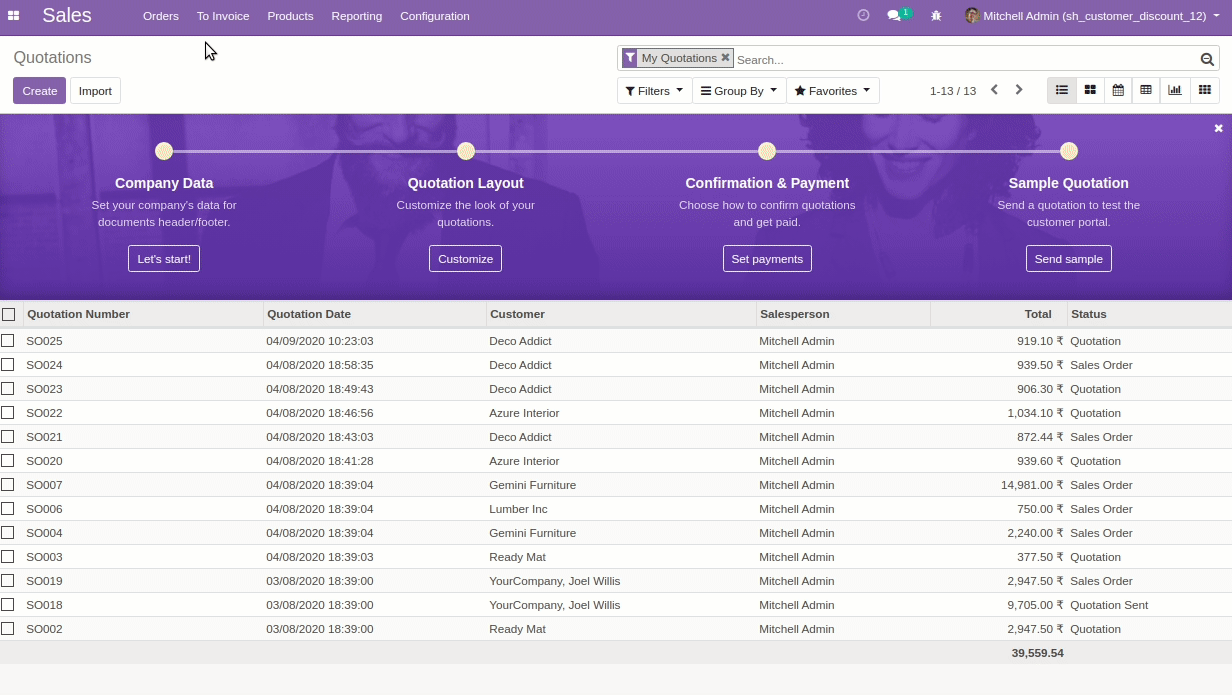Switch to graph view
The image size is (1232, 695).
click(1175, 90)
